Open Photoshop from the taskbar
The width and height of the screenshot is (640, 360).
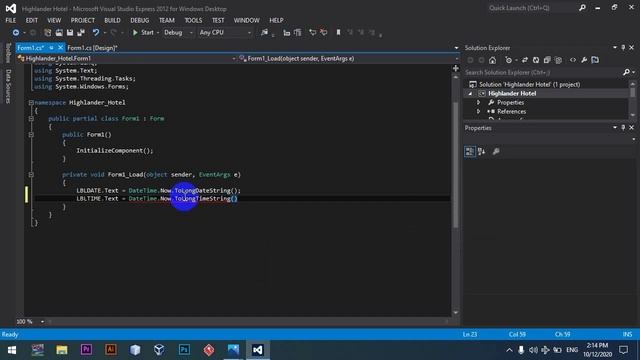pos(184,350)
